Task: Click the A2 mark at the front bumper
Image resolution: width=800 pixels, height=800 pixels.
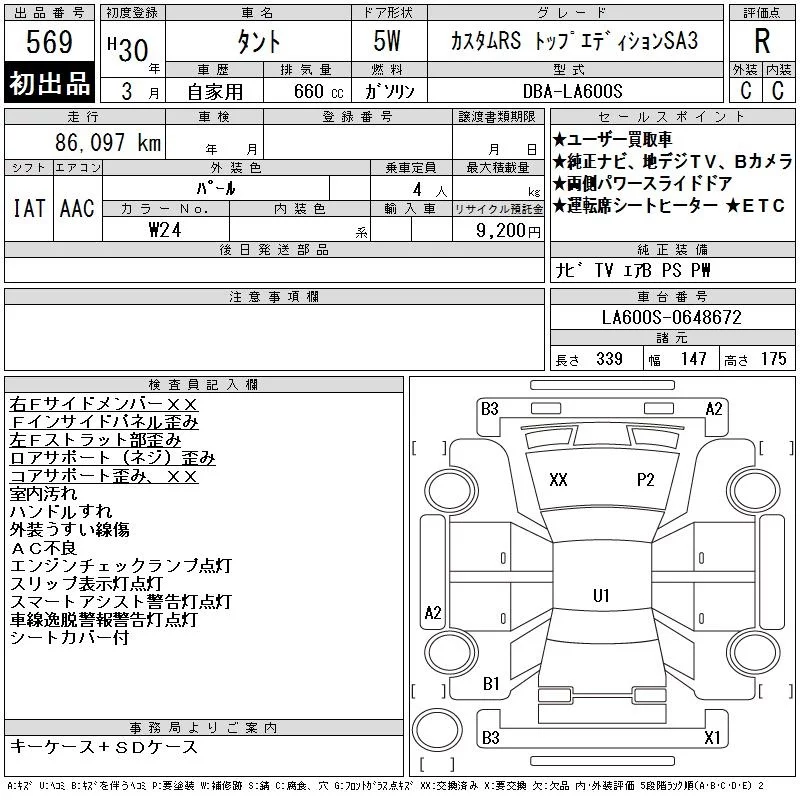Action: click(714, 409)
